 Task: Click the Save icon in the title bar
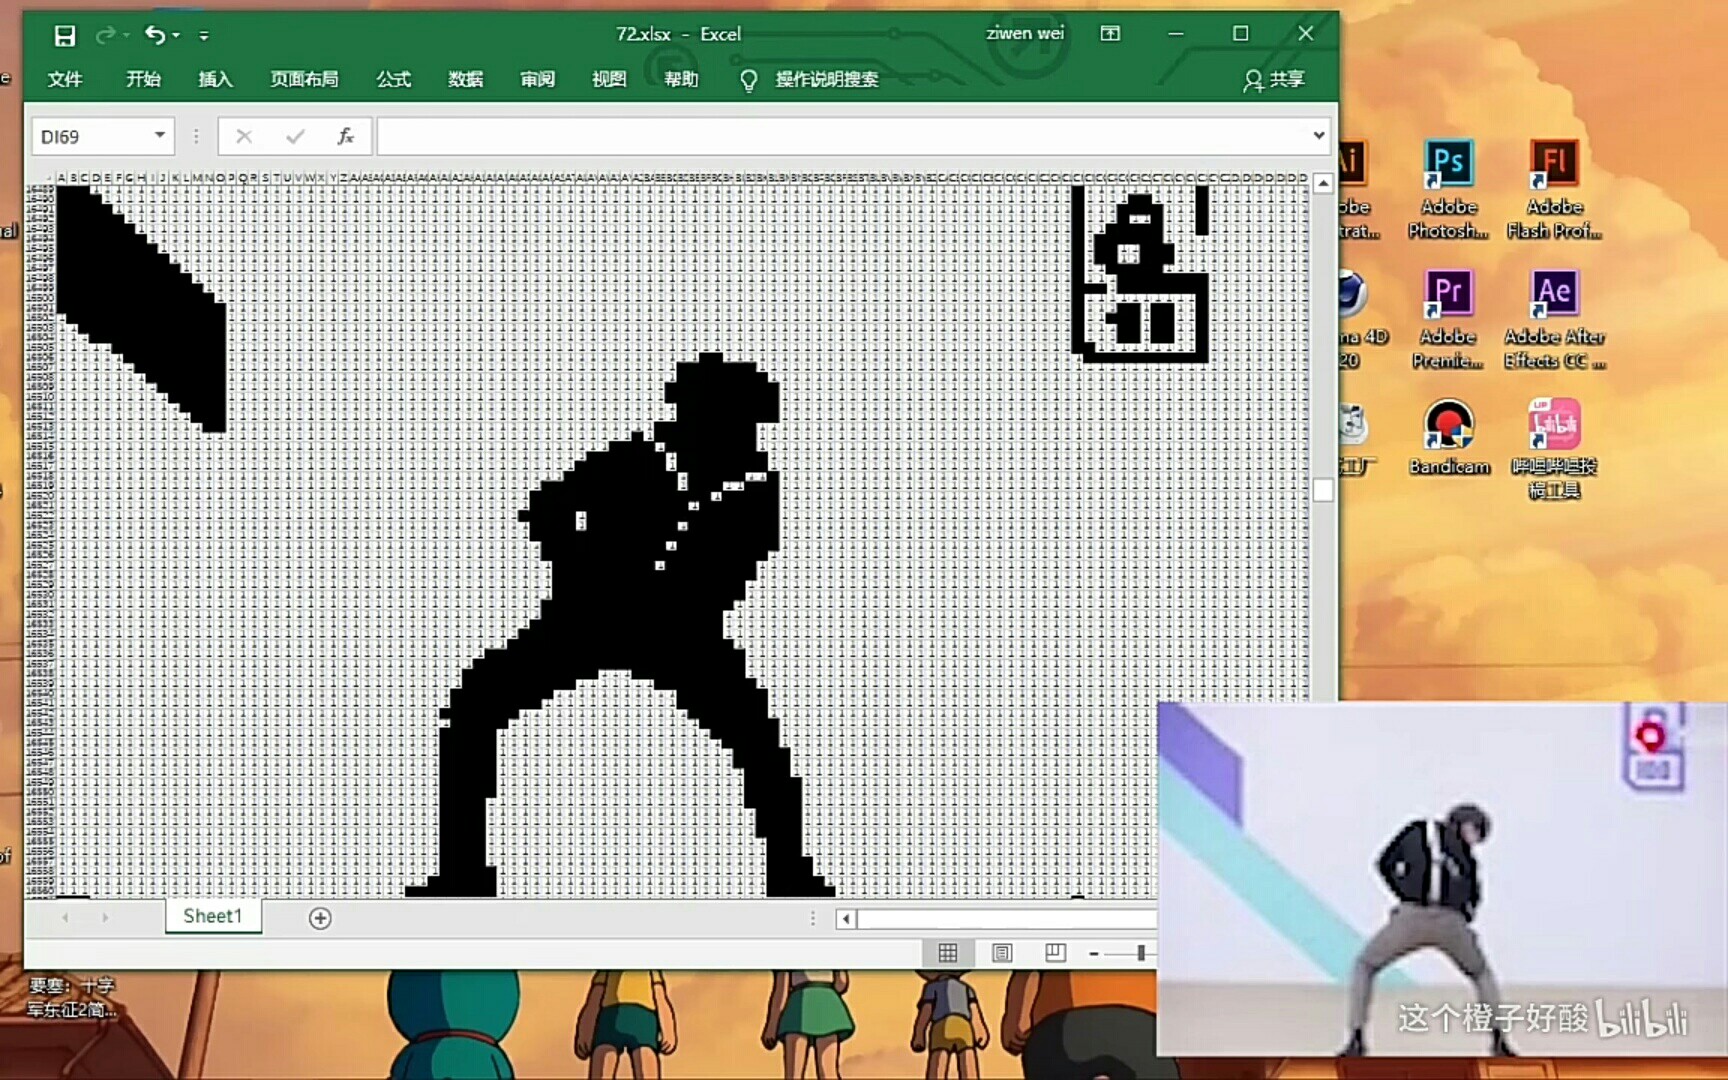(x=65, y=36)
